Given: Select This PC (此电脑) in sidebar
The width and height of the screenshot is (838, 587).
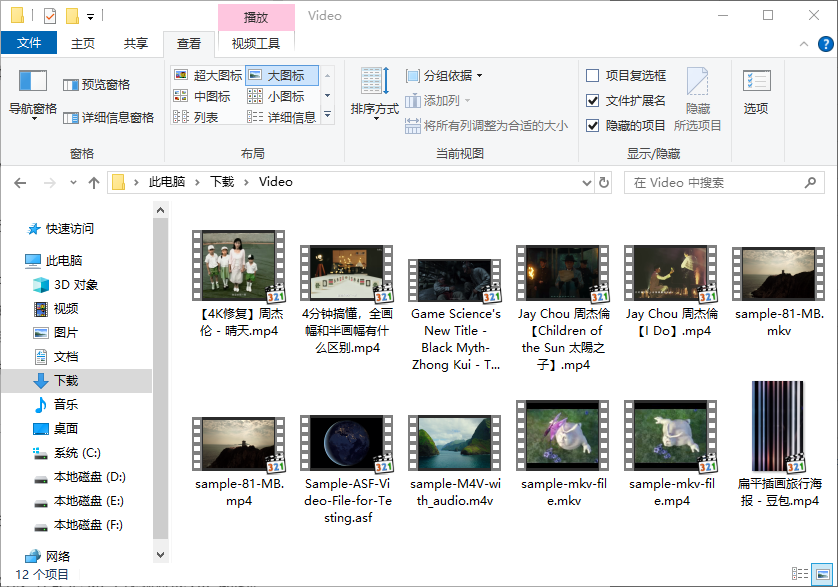Looking at the screenshot, I should click(x=64, y=261).
